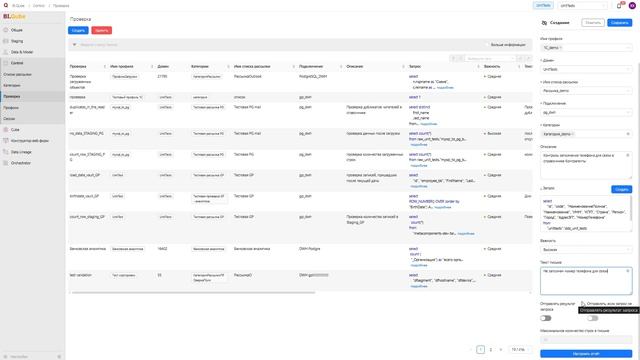Click the blue Создать button above table

tap(78, 30)
